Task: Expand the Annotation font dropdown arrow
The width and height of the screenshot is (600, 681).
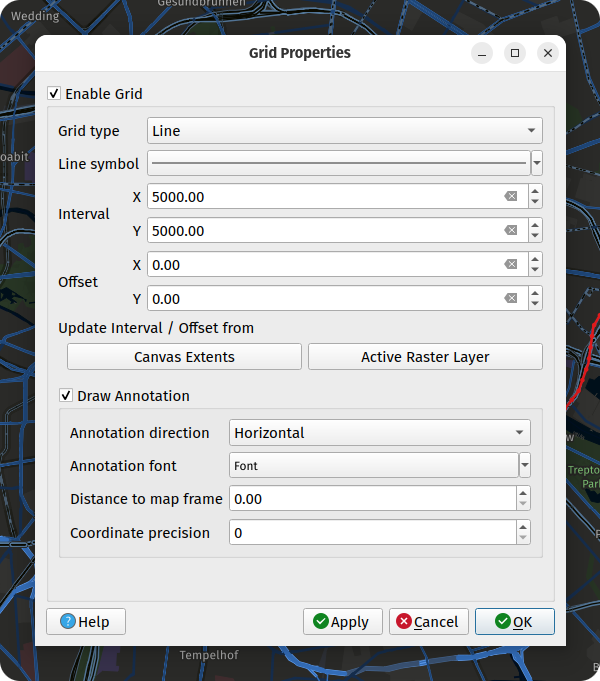Action: [524, 465]
